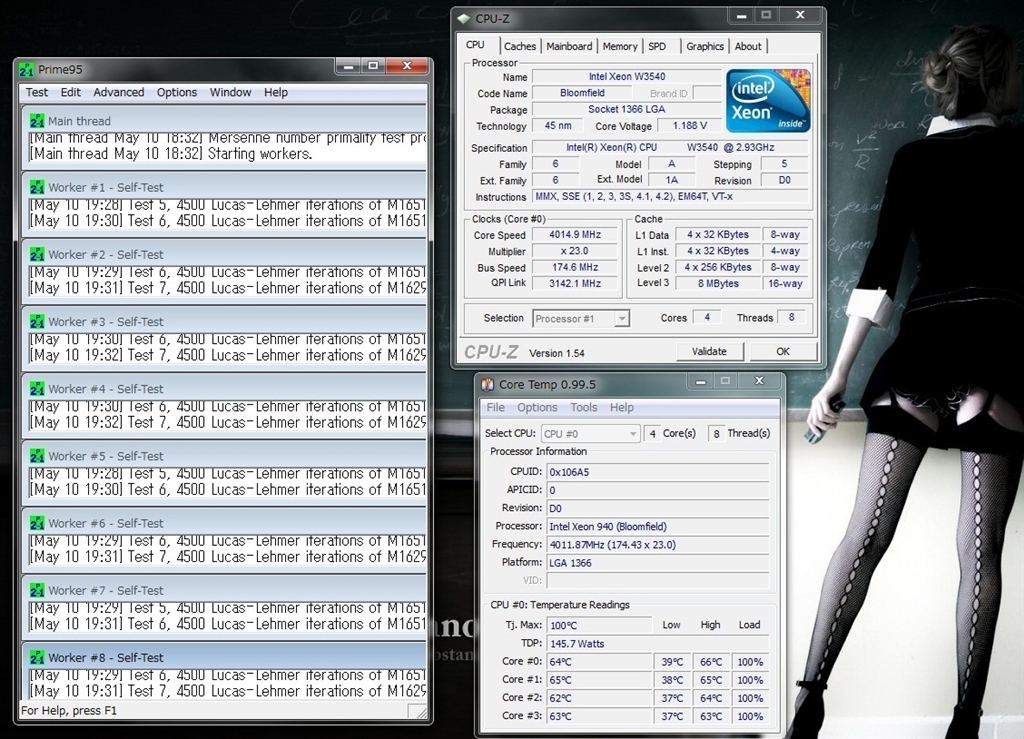Click the Intel Xeon inside logo
This screenshot has height=739, width=1024.
pos(769,101)
